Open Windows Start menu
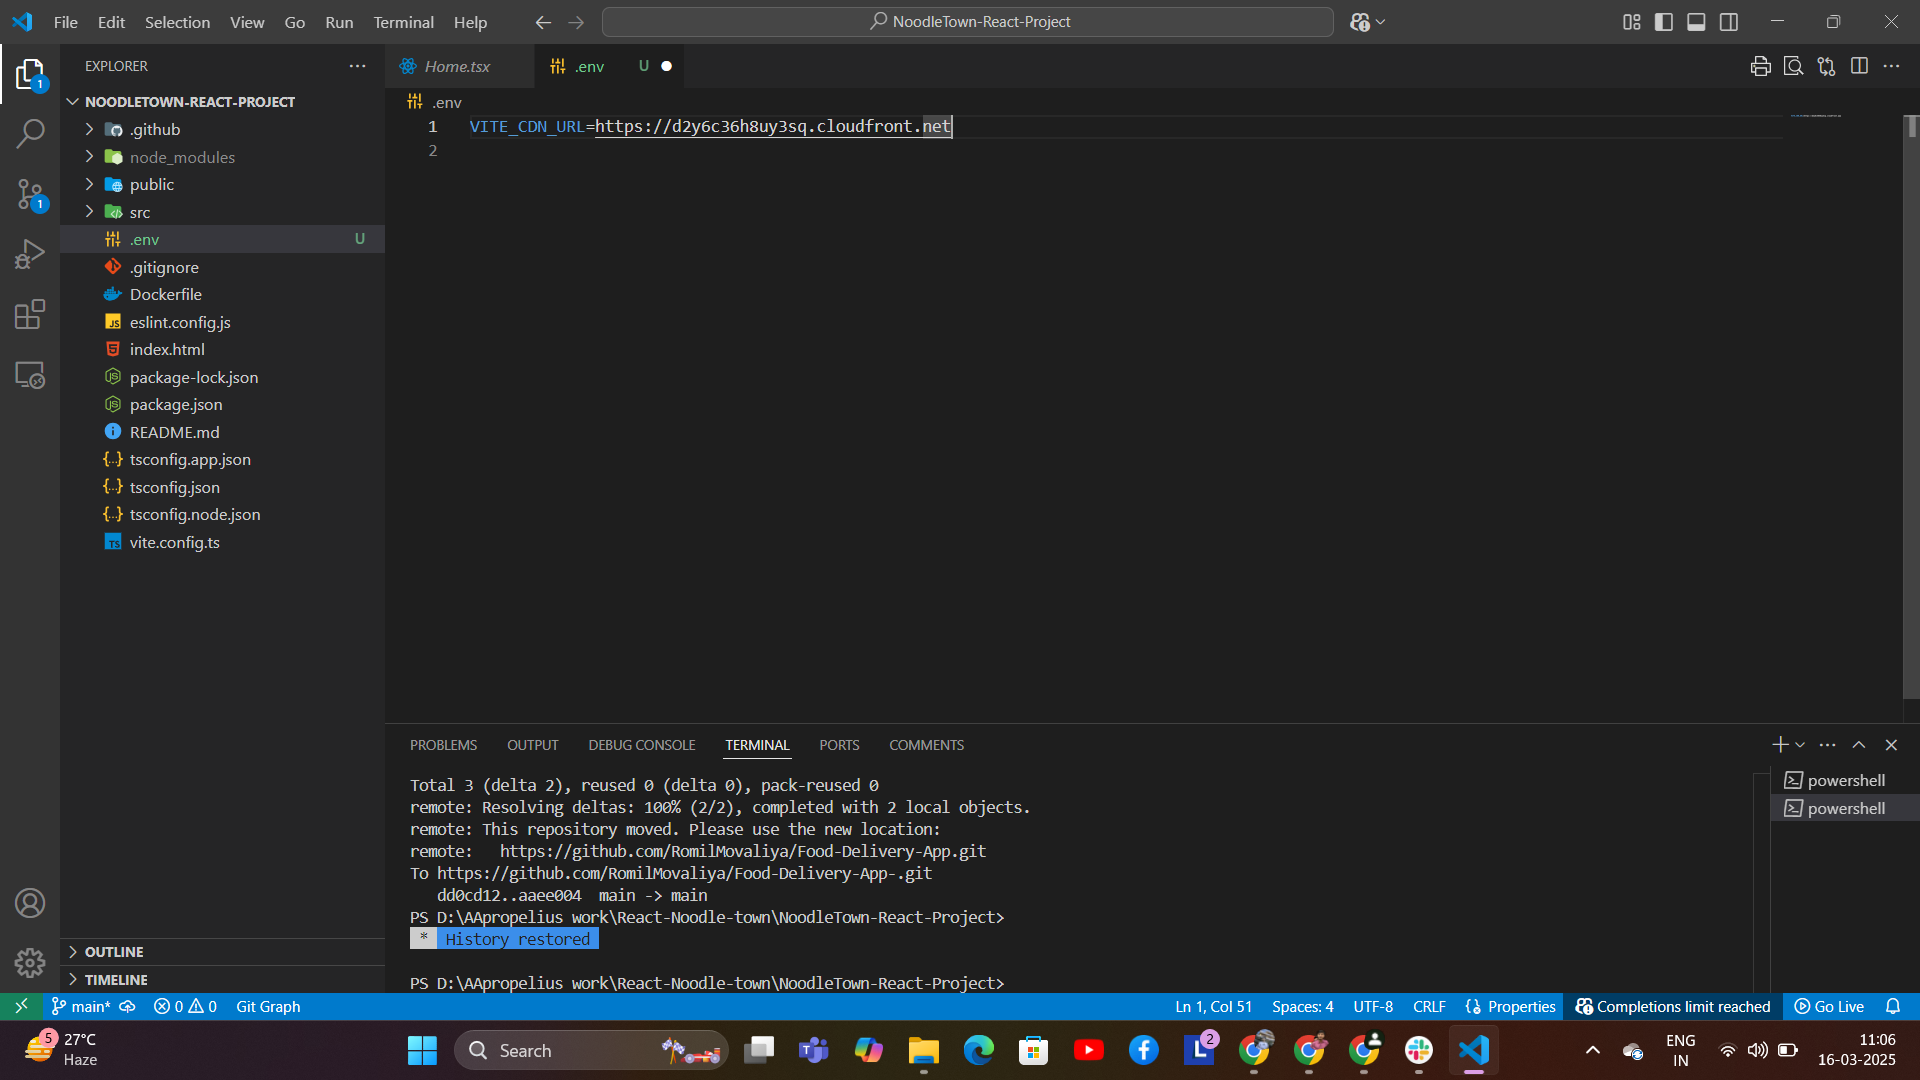This screenshot has height=1080, width=1920. click(422, 1050)
